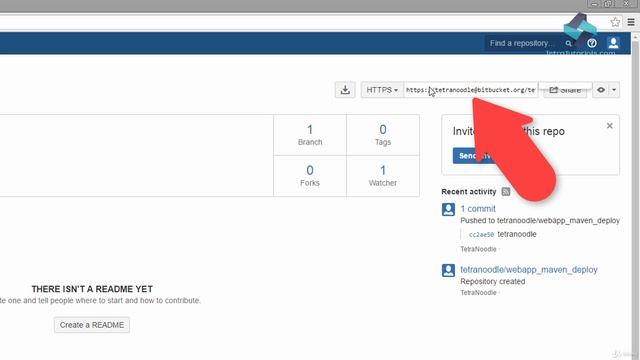Viewport: 640px width, 360px height.
Task: Open the 1 commit link
Action: coord(478,209)
